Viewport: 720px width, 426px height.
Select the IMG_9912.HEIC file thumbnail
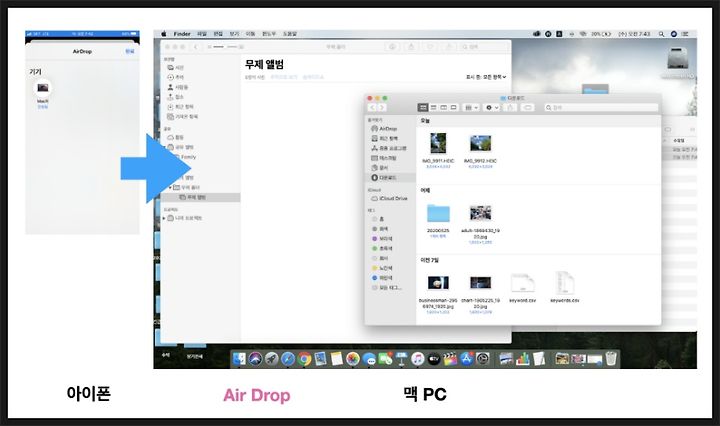point(480,143)
